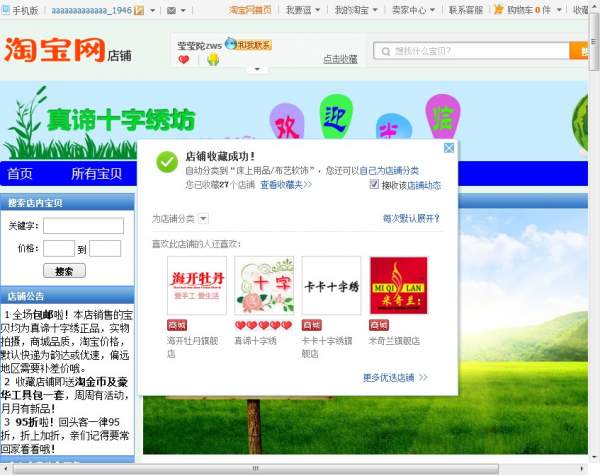Focus the 关键字 keyword field

coord(83,225)
